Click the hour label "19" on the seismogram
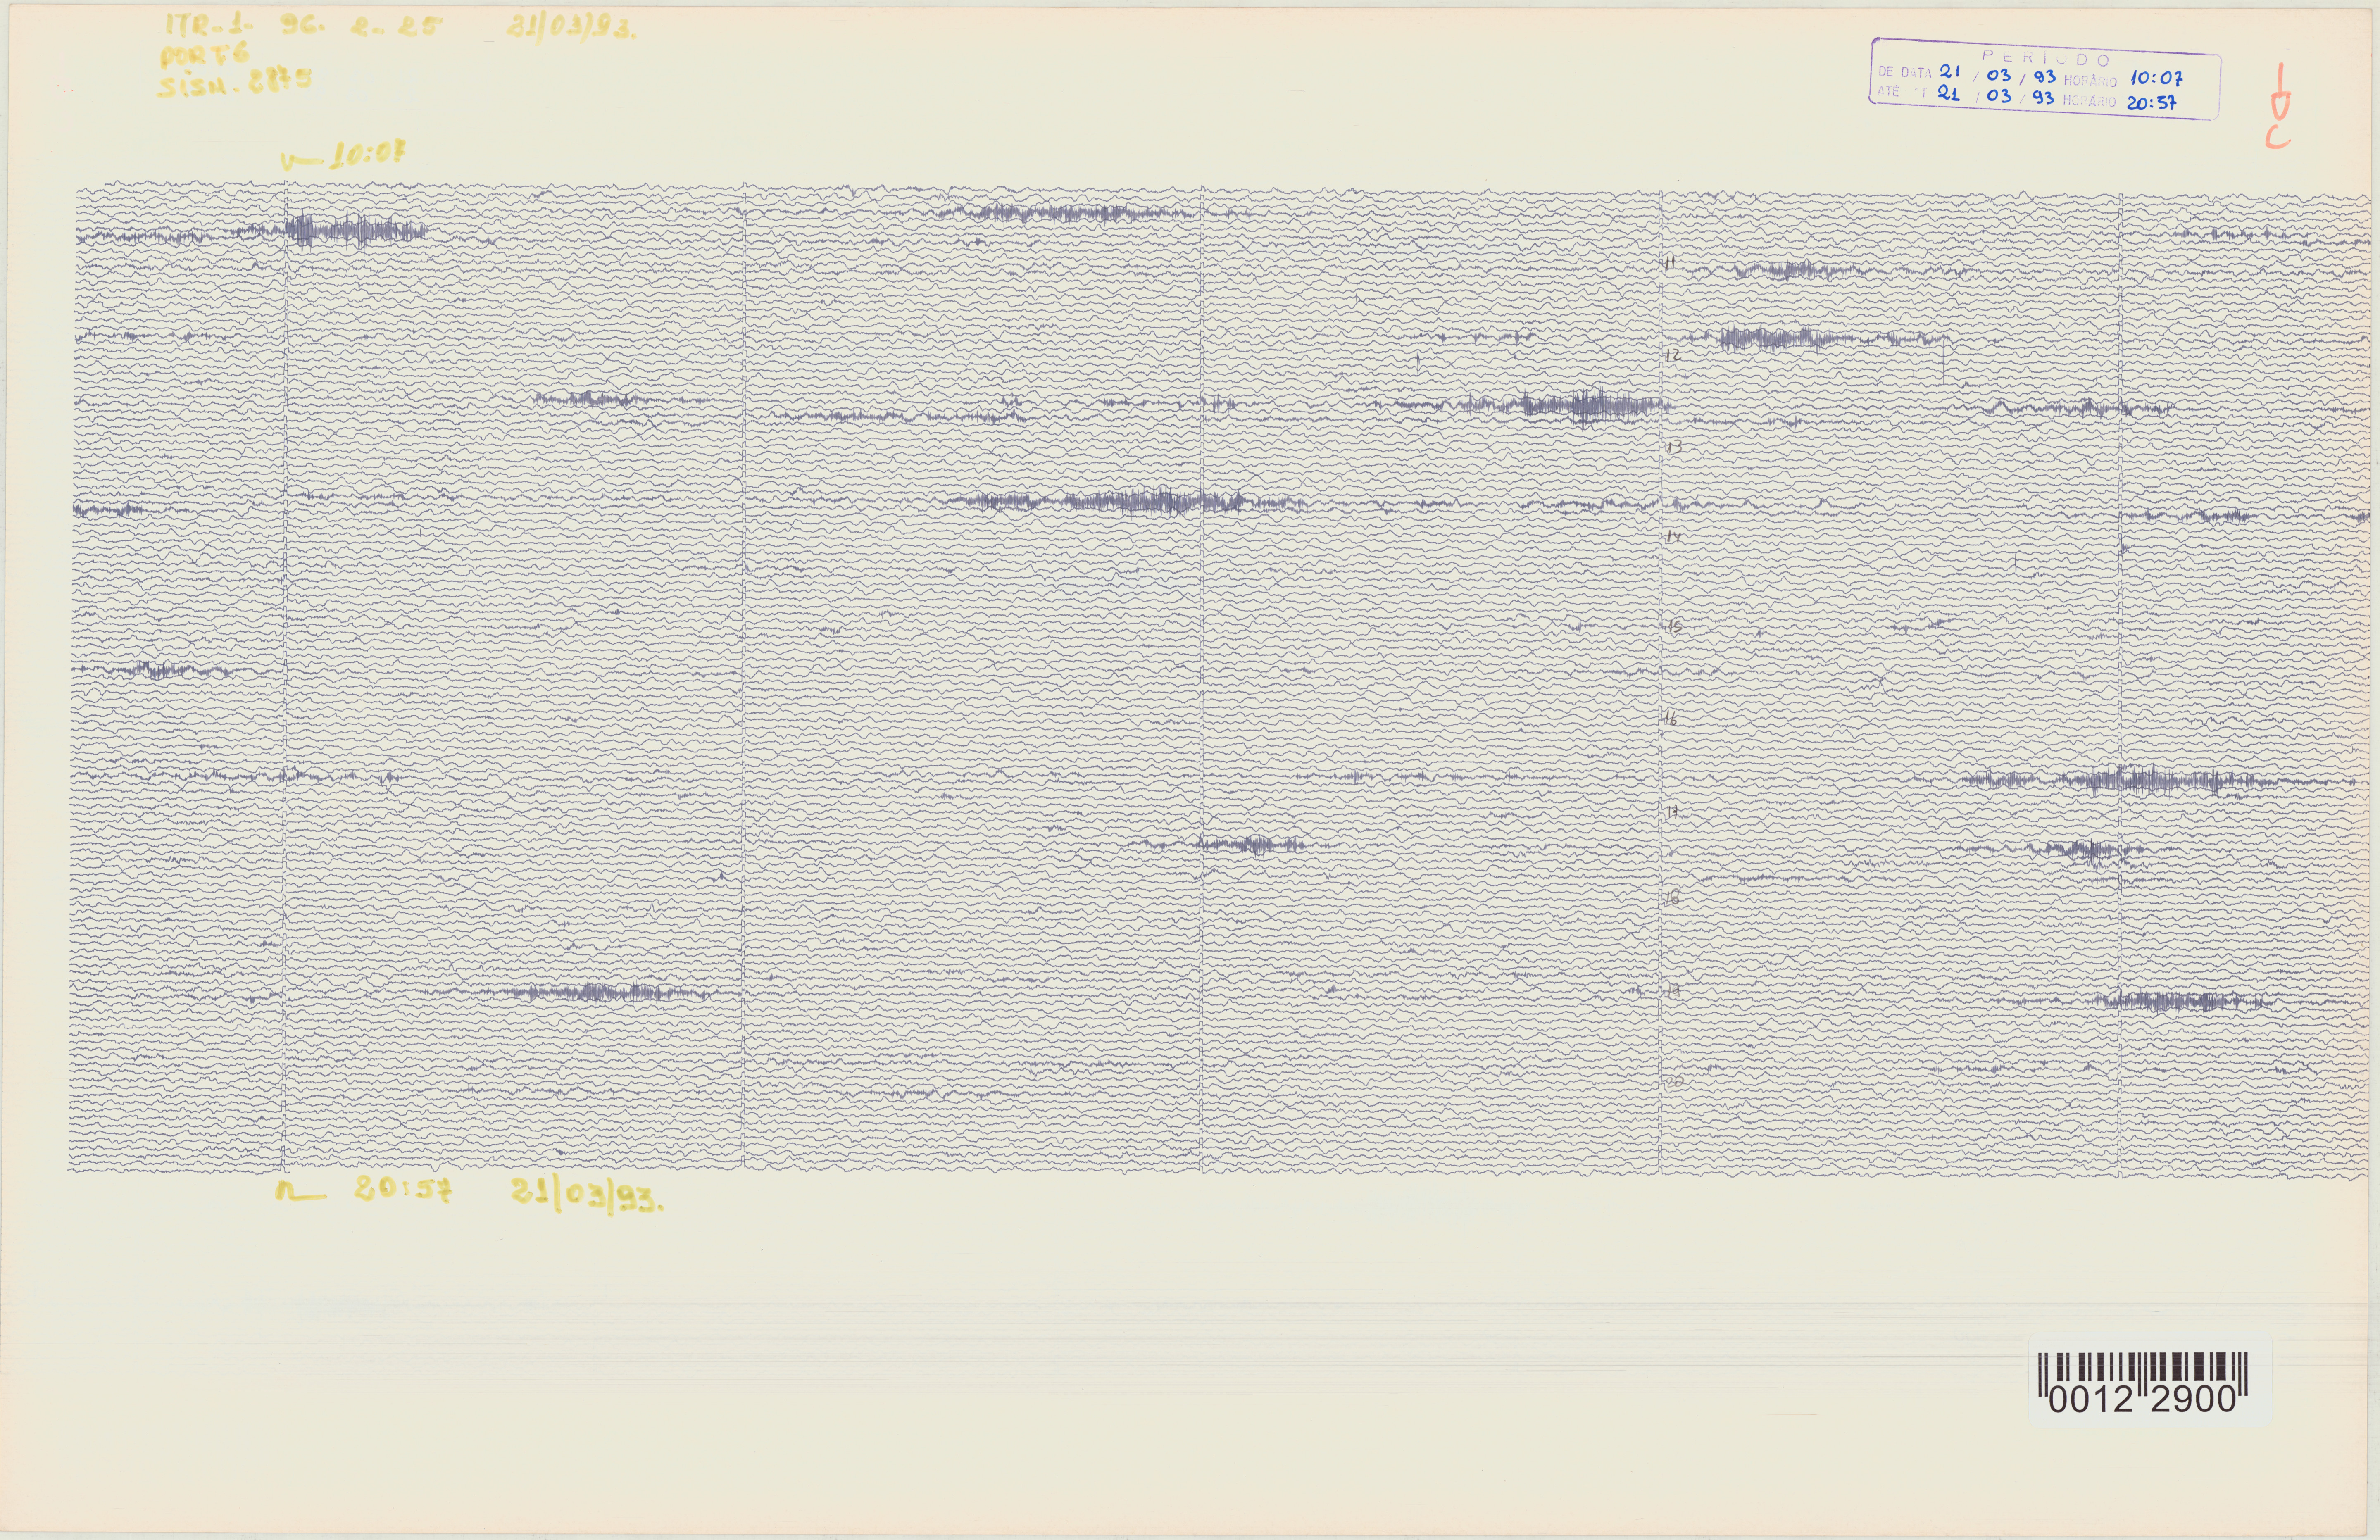This screenshot has width=2380, height=1540. pos(1672,991)
